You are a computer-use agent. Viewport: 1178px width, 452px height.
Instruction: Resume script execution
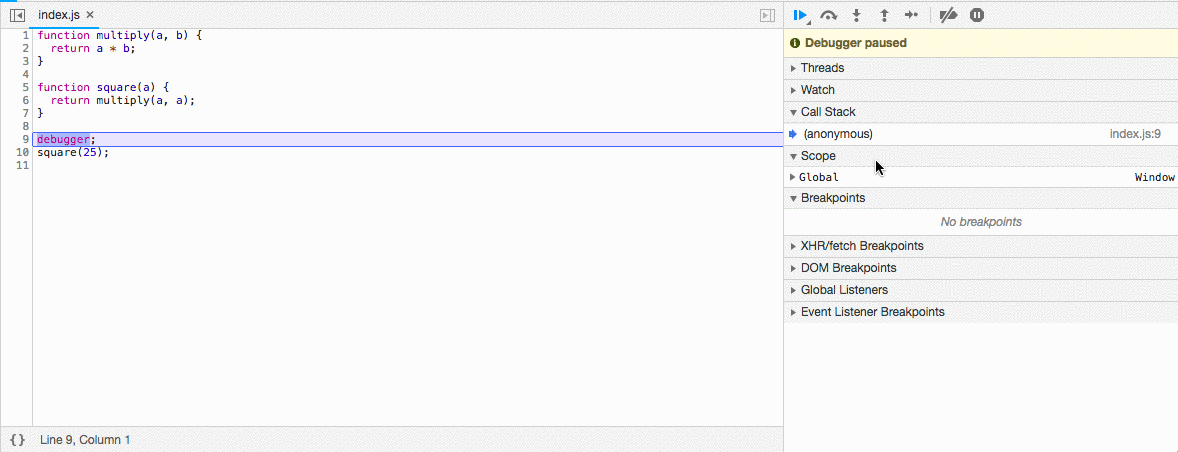tap(800, 15)
